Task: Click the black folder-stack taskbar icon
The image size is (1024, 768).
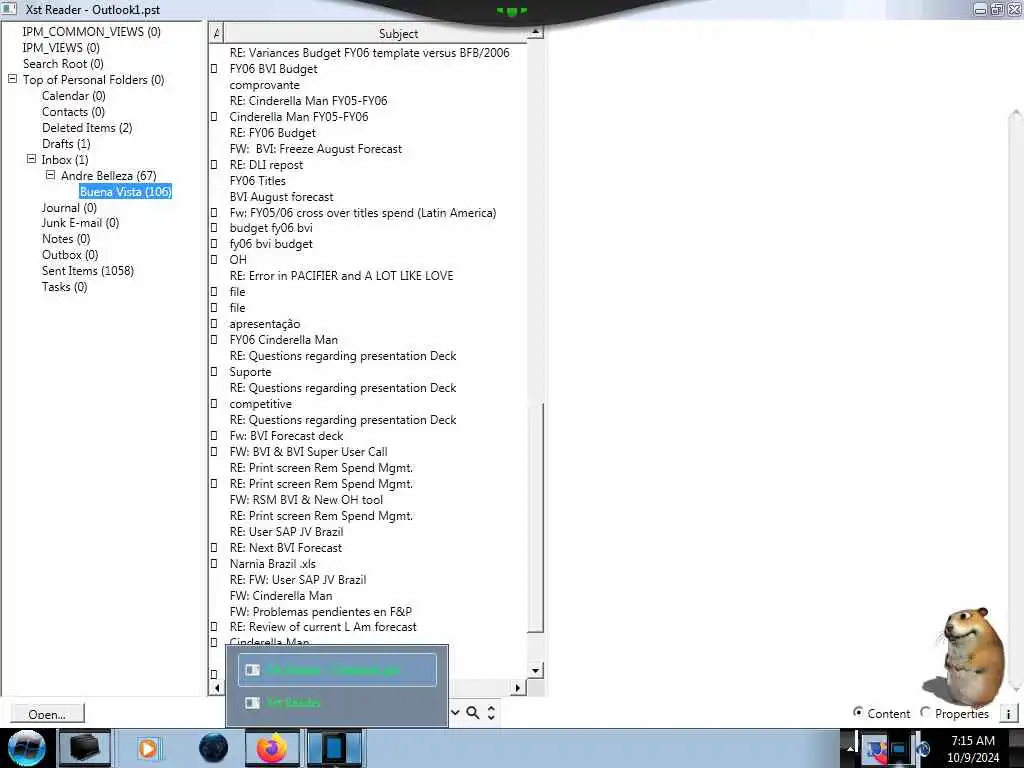Action: pyautogui.click(x=85, y=748)
